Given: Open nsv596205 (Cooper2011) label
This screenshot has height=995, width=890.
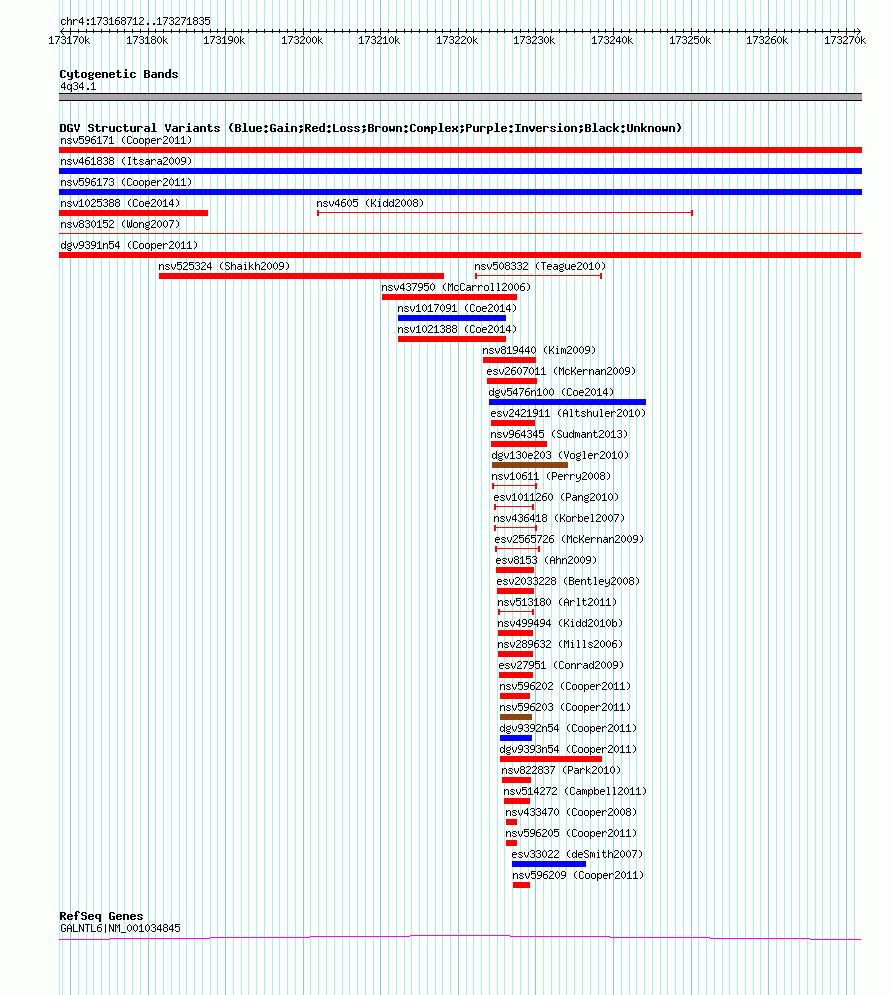Looking at the screenshot, I should [x=570, y=831].
